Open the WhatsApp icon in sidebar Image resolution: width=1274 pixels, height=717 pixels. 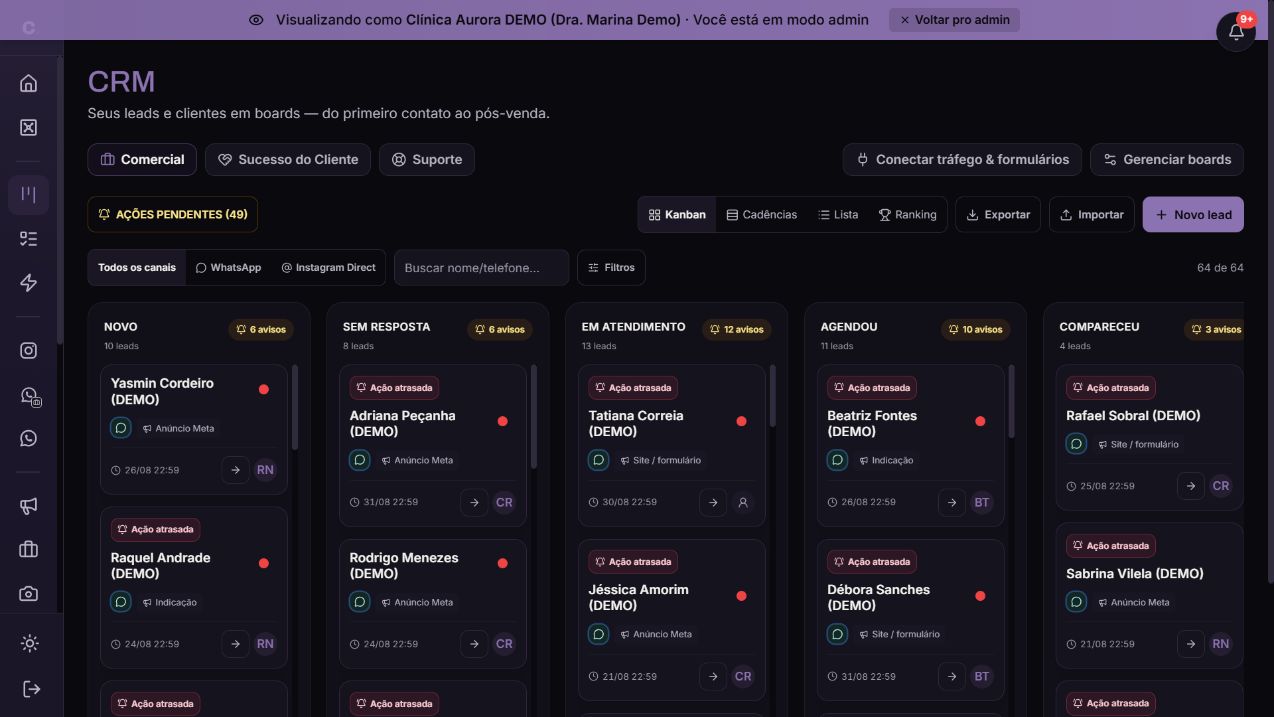(x=29, y=438)
